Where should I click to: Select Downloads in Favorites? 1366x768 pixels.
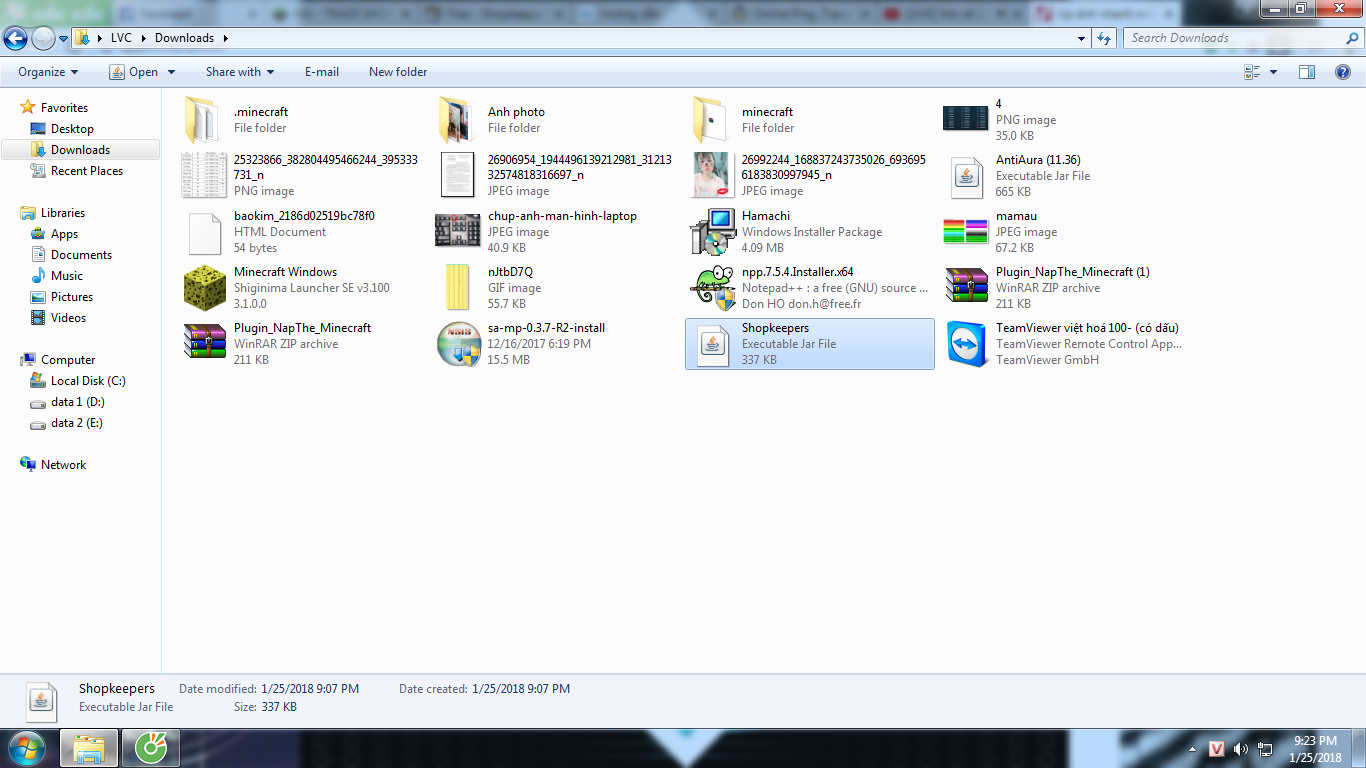pyautogui.click(x=80, y=150)
